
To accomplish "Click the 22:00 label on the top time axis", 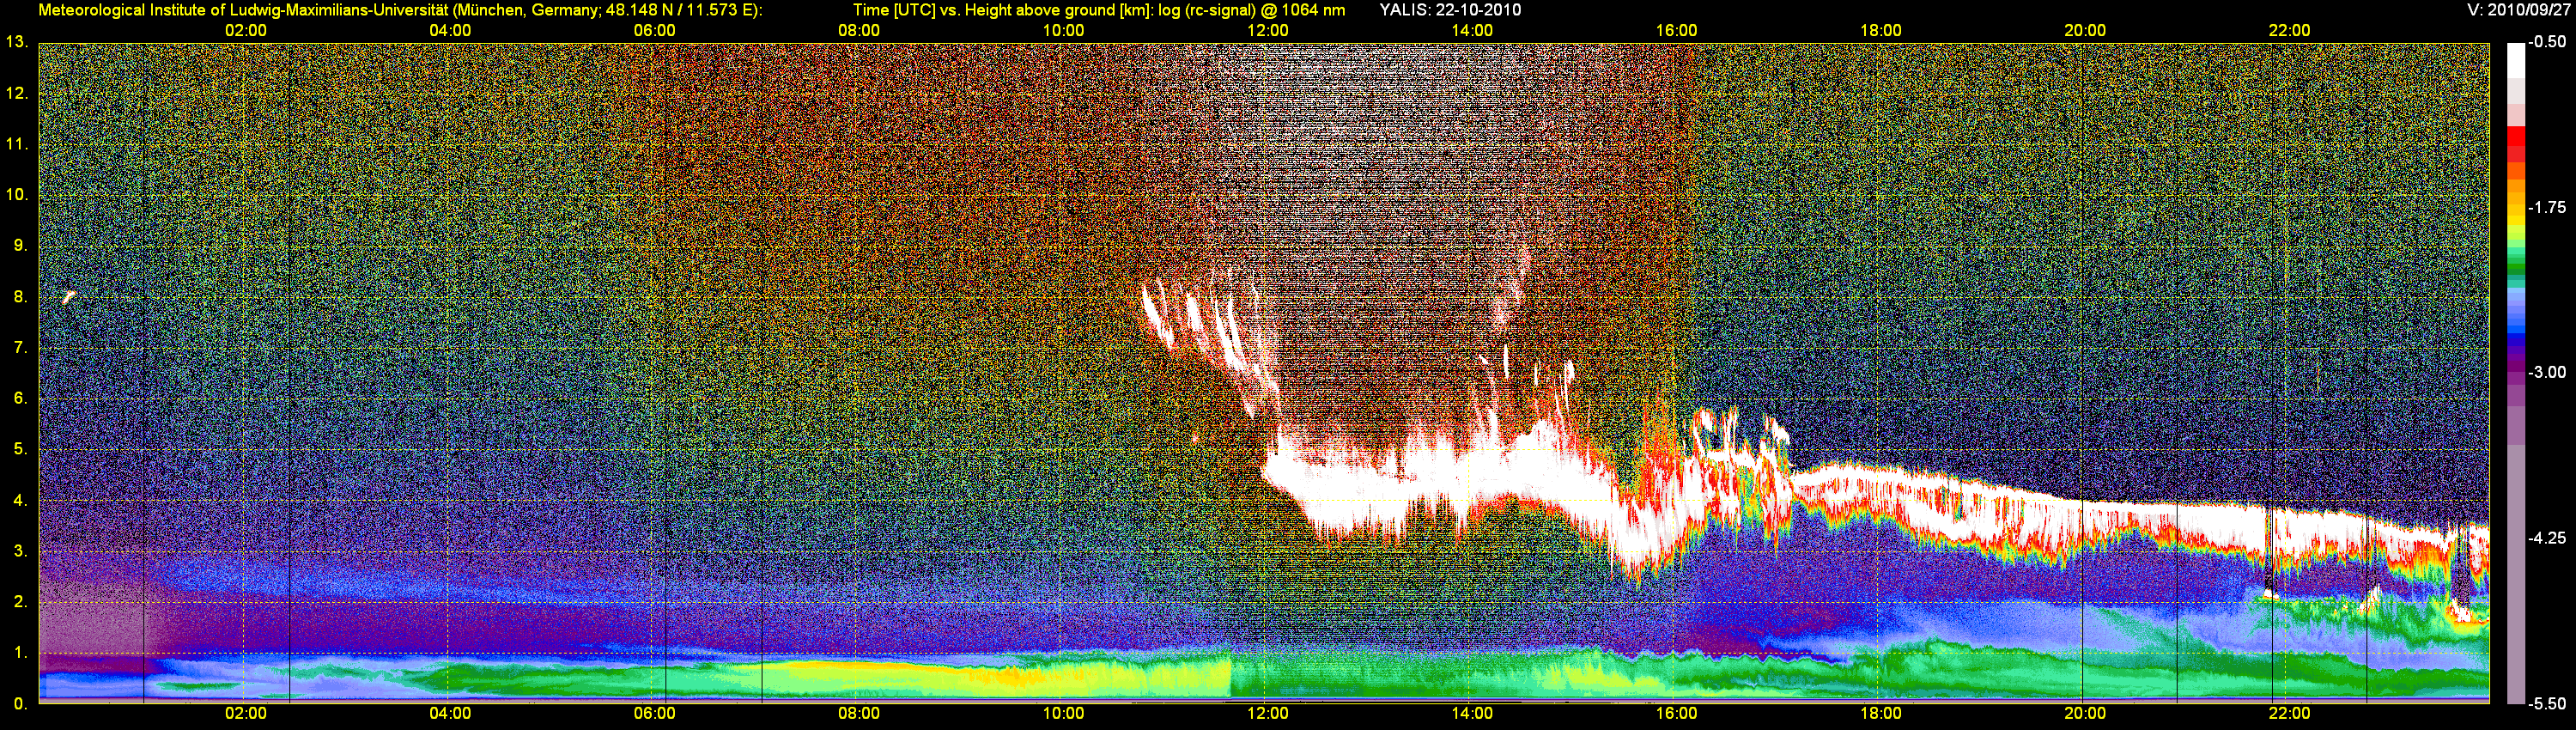I will (2289, 30).
